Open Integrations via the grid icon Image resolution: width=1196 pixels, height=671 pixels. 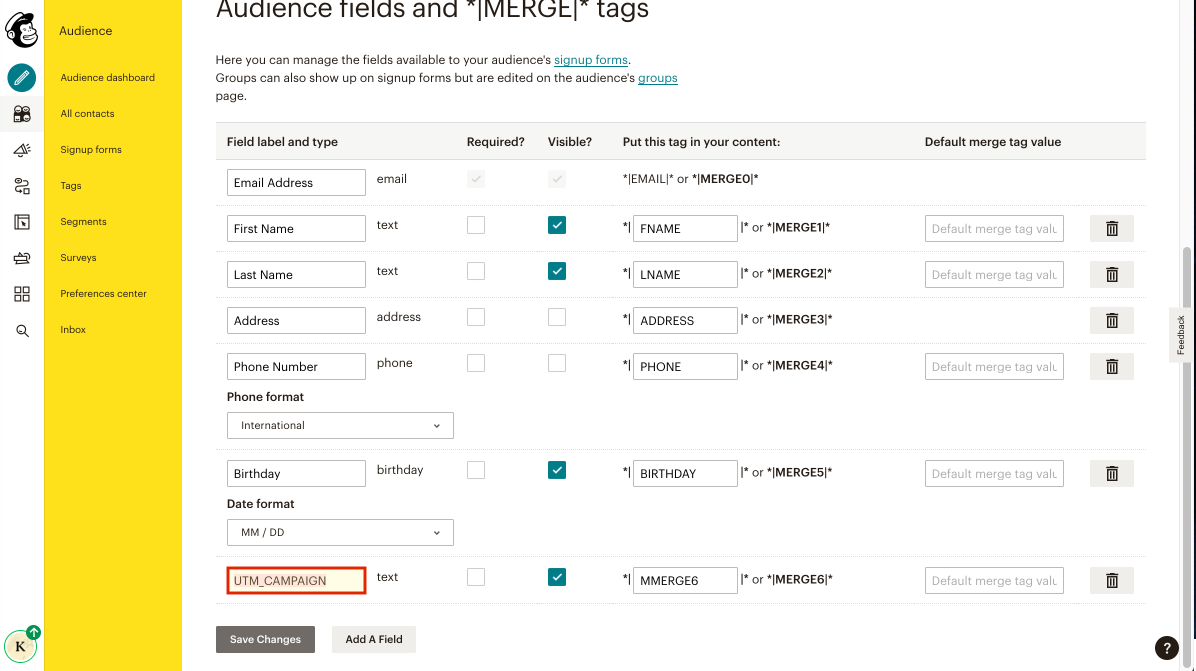pos(22,293)
